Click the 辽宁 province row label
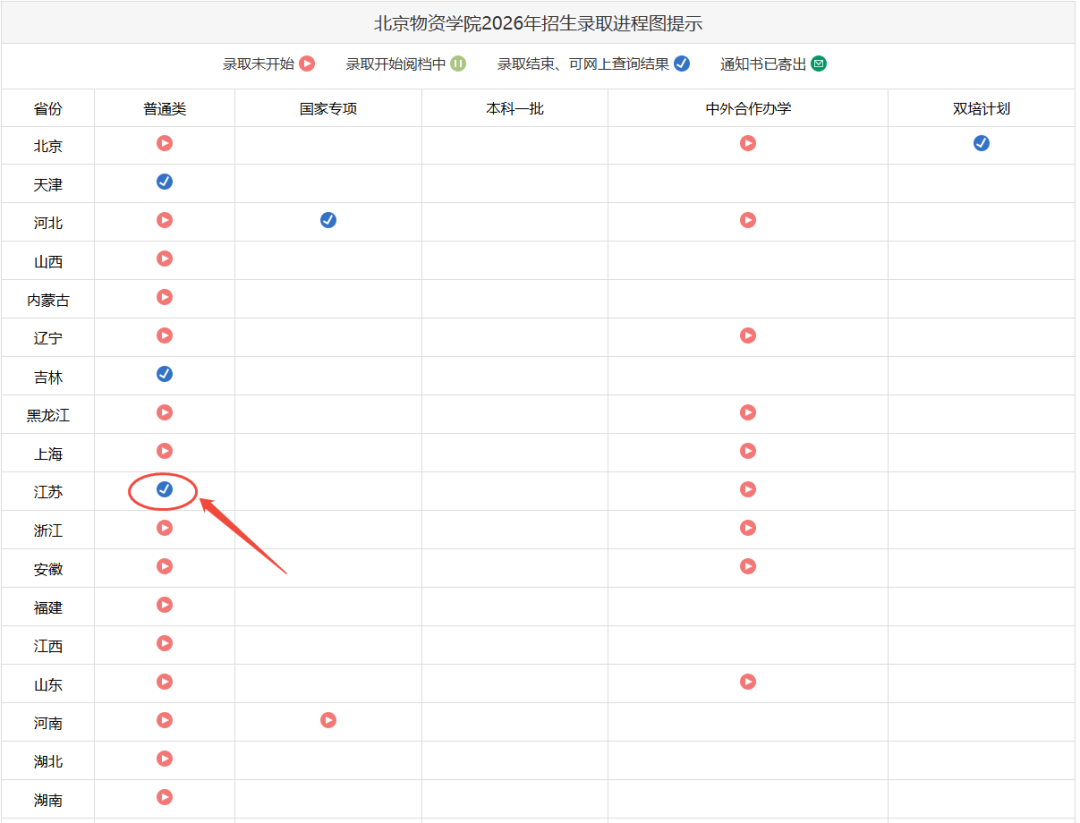 48,339
